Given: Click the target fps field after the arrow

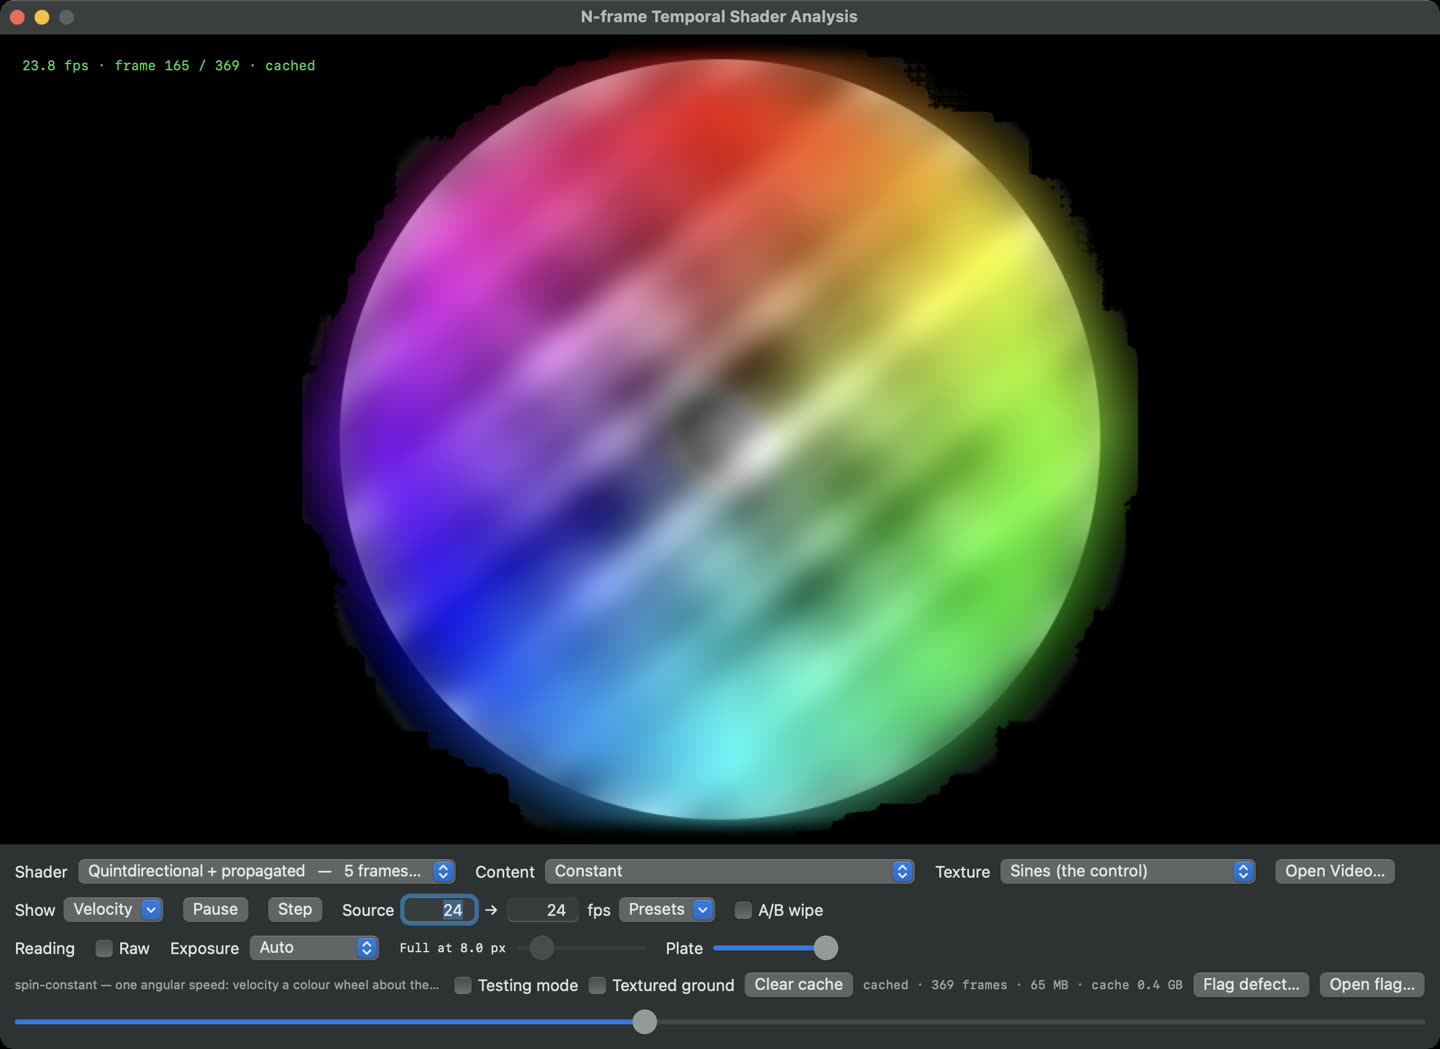Looking at the screenshot, I should [542, 910].
